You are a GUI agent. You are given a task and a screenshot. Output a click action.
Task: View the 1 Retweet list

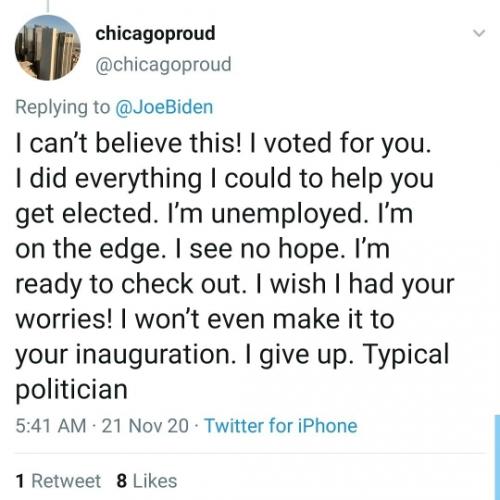click(58, 481)
